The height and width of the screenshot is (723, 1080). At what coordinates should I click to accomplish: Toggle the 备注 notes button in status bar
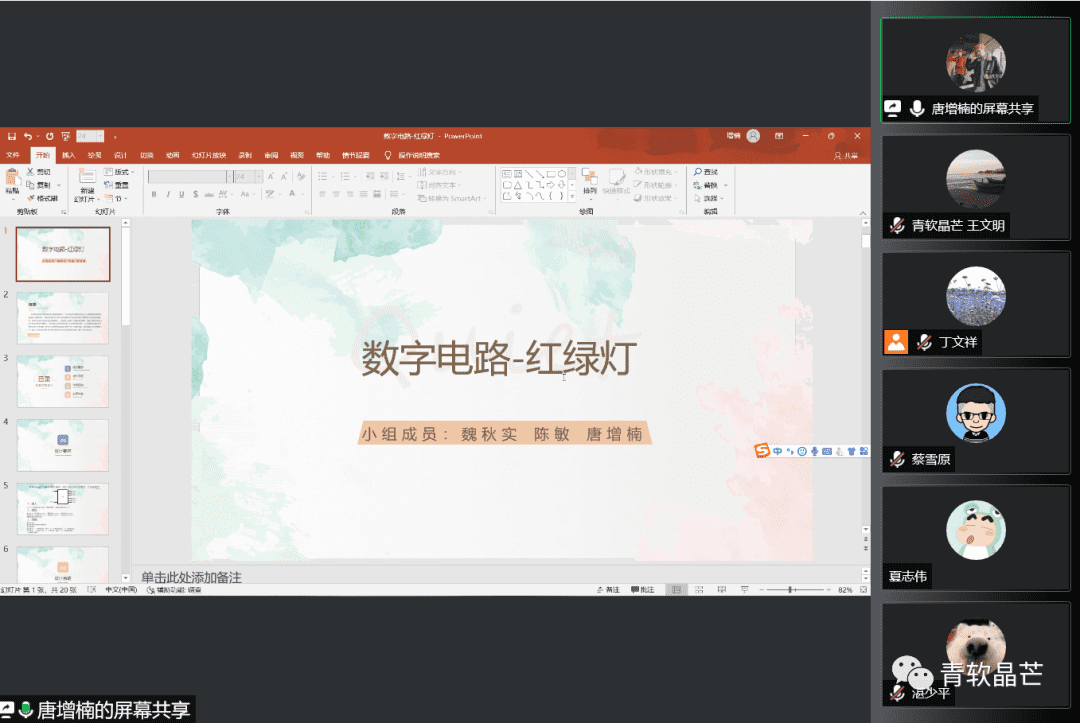coord(608,590)
